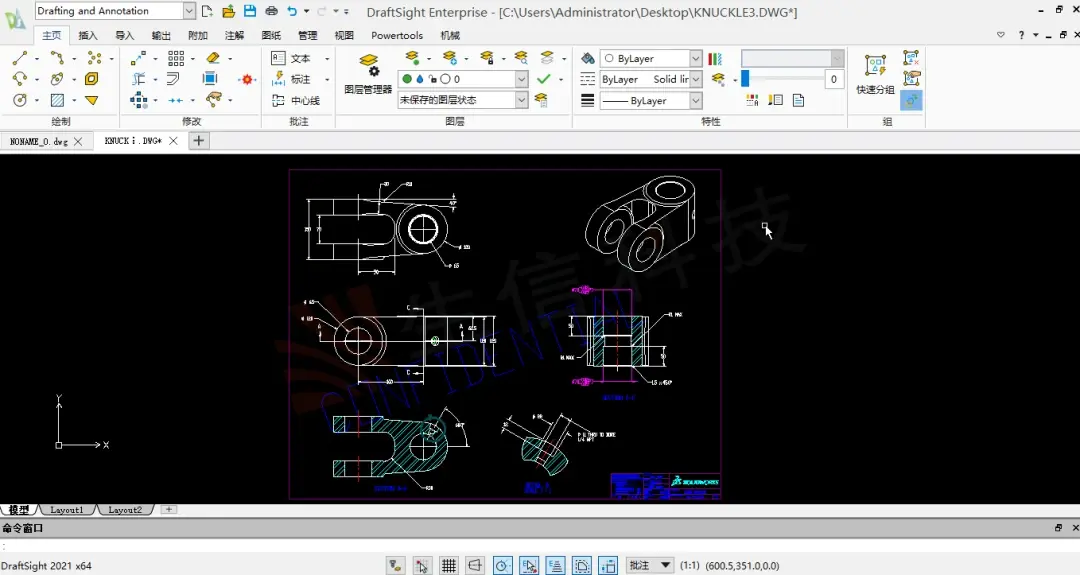Expand the Text (文本) dropdown arrow
Image resolution: width=1080 pixels, height=575 pixels.
[x=326, y=59]
